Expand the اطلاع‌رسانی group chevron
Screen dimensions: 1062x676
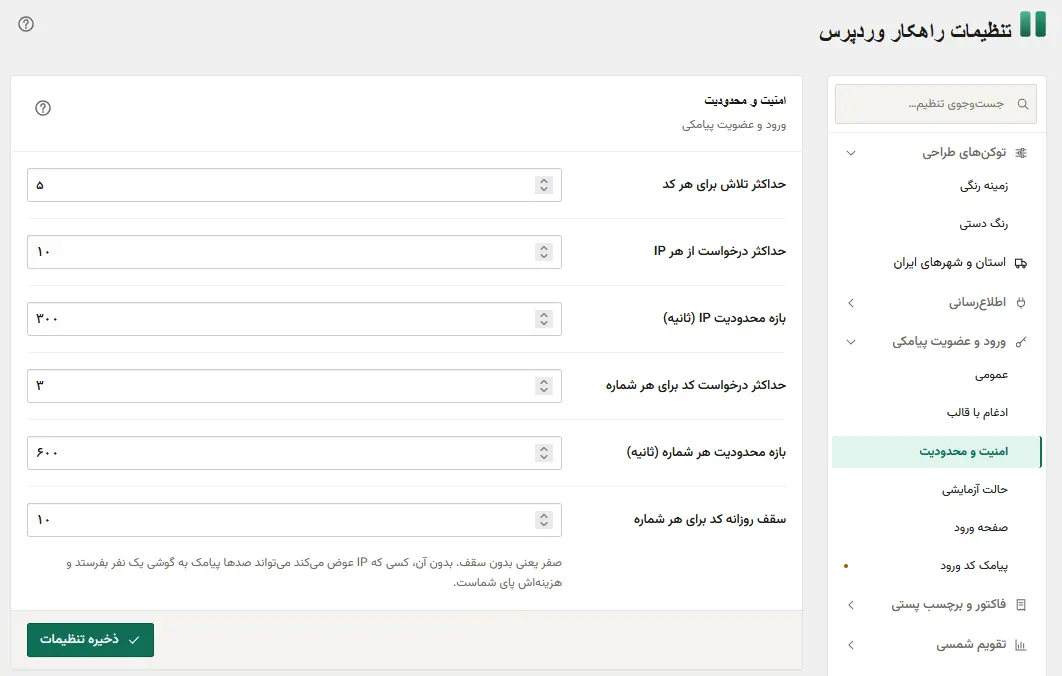click(x=851, y=303)
